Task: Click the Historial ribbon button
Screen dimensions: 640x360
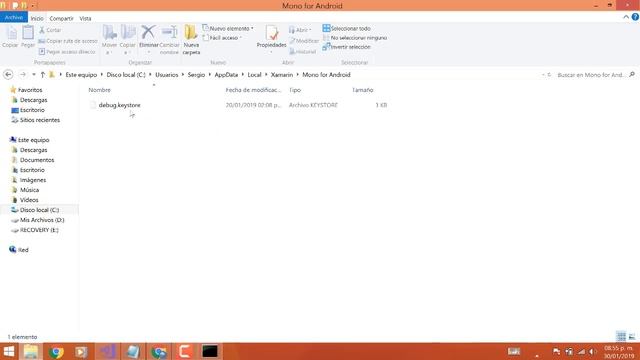Action: pos(302,51)
